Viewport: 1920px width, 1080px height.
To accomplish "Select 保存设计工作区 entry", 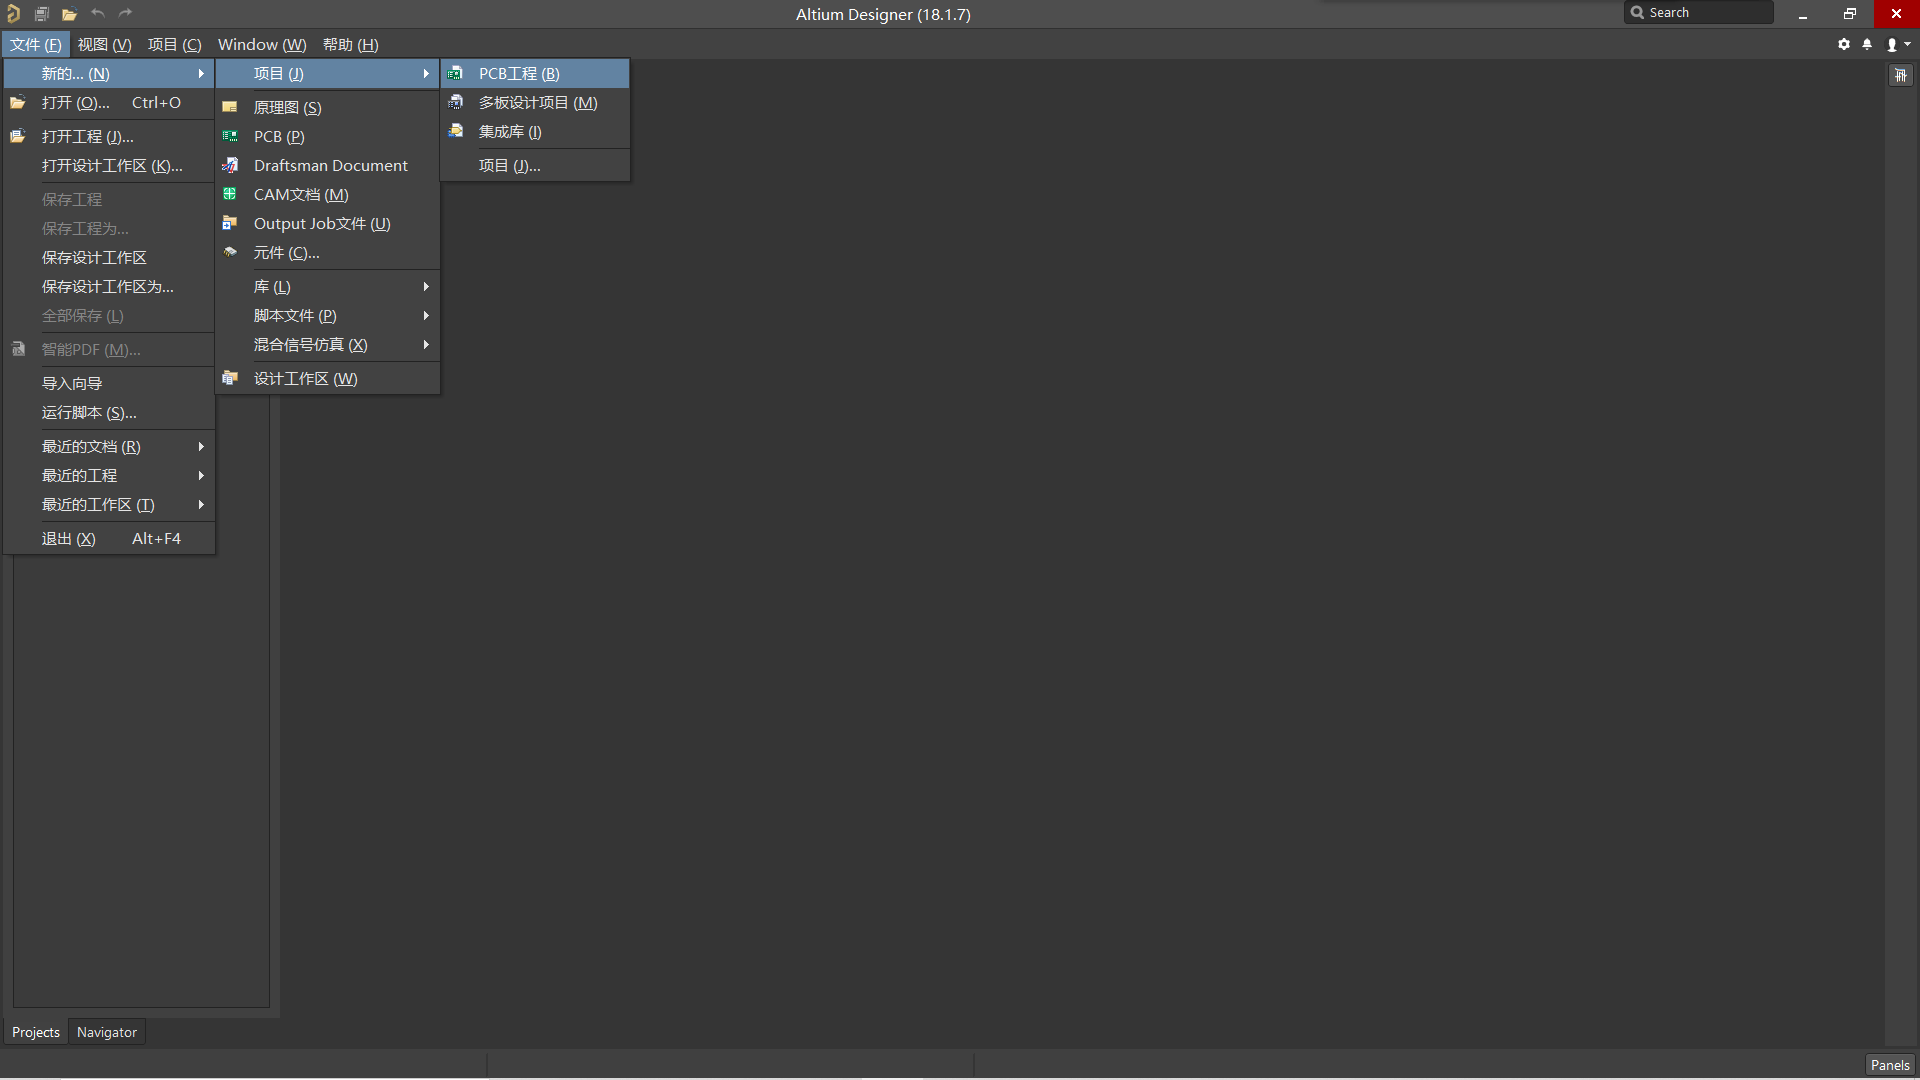I will 110,257.
